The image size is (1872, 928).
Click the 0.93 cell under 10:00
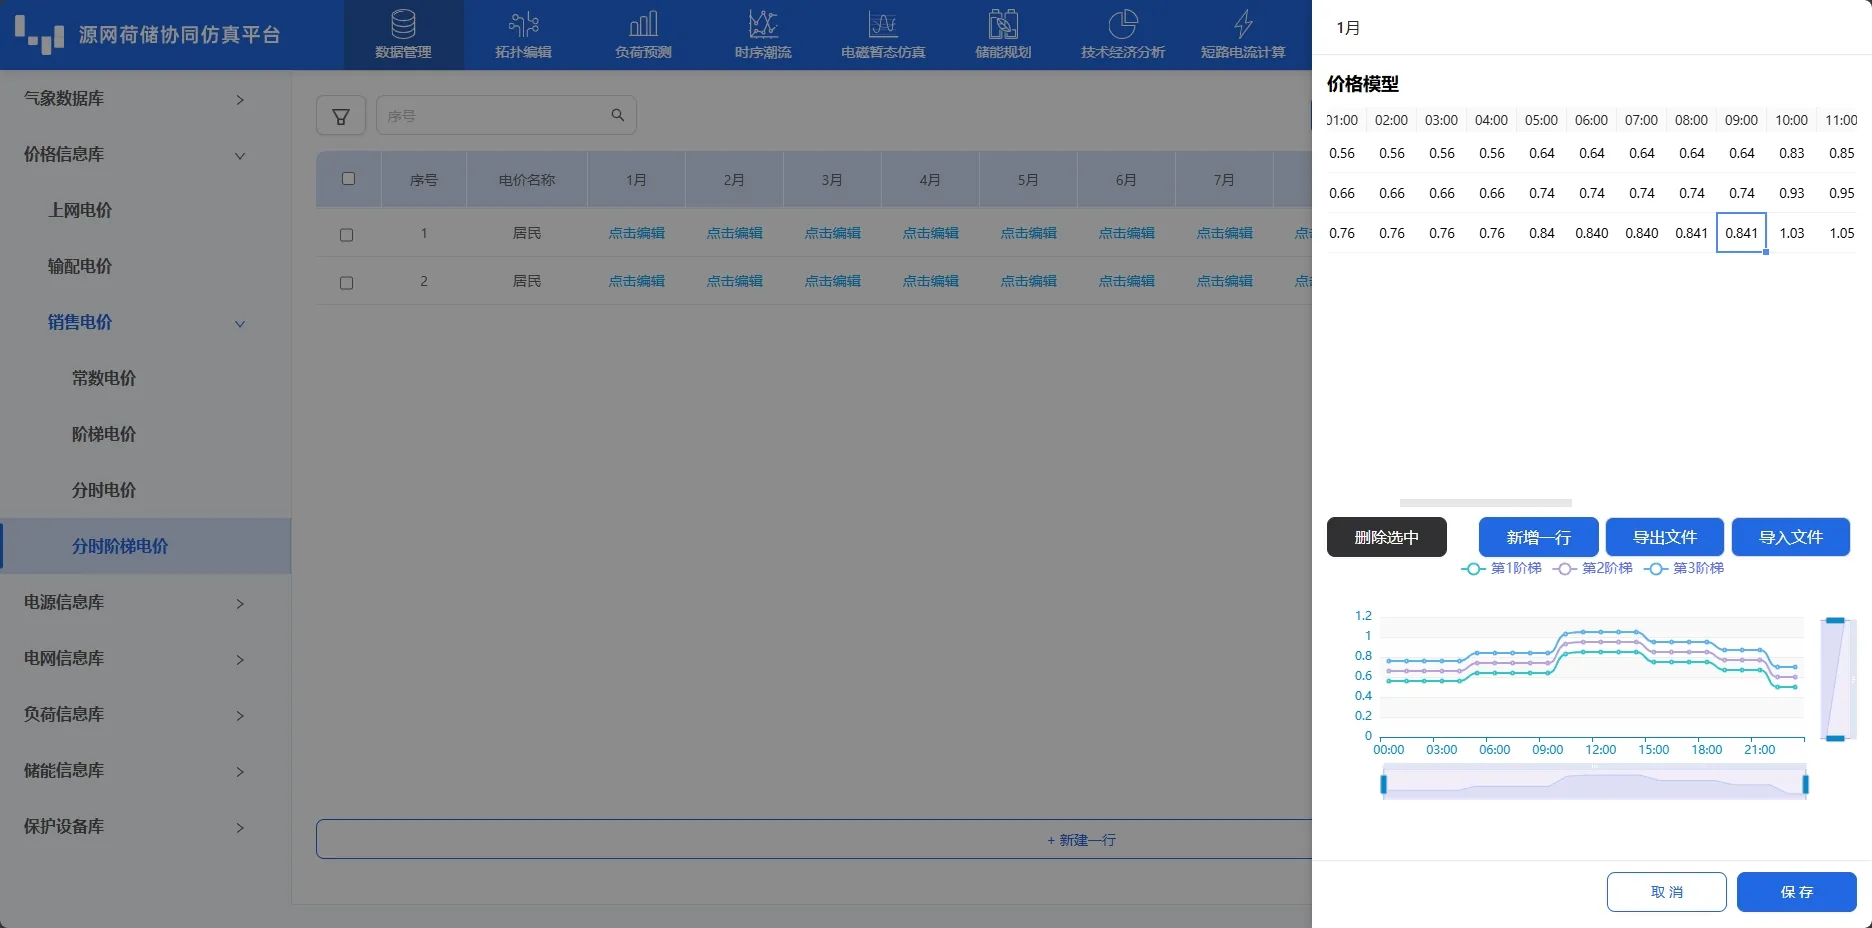pos(1791,193)
